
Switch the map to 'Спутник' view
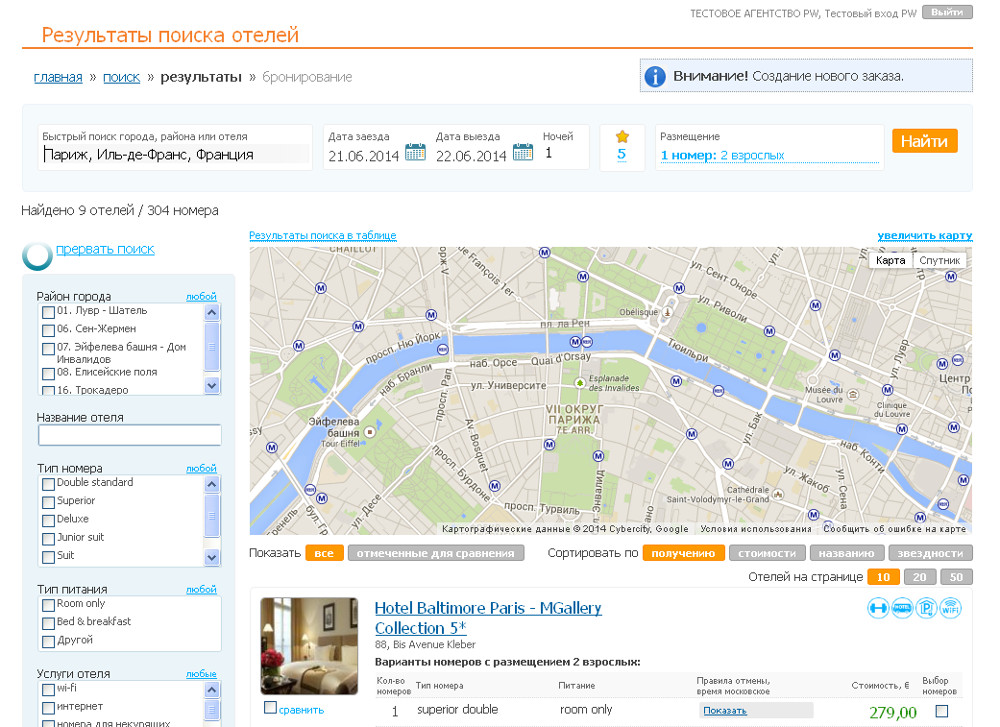click(939, 260)
